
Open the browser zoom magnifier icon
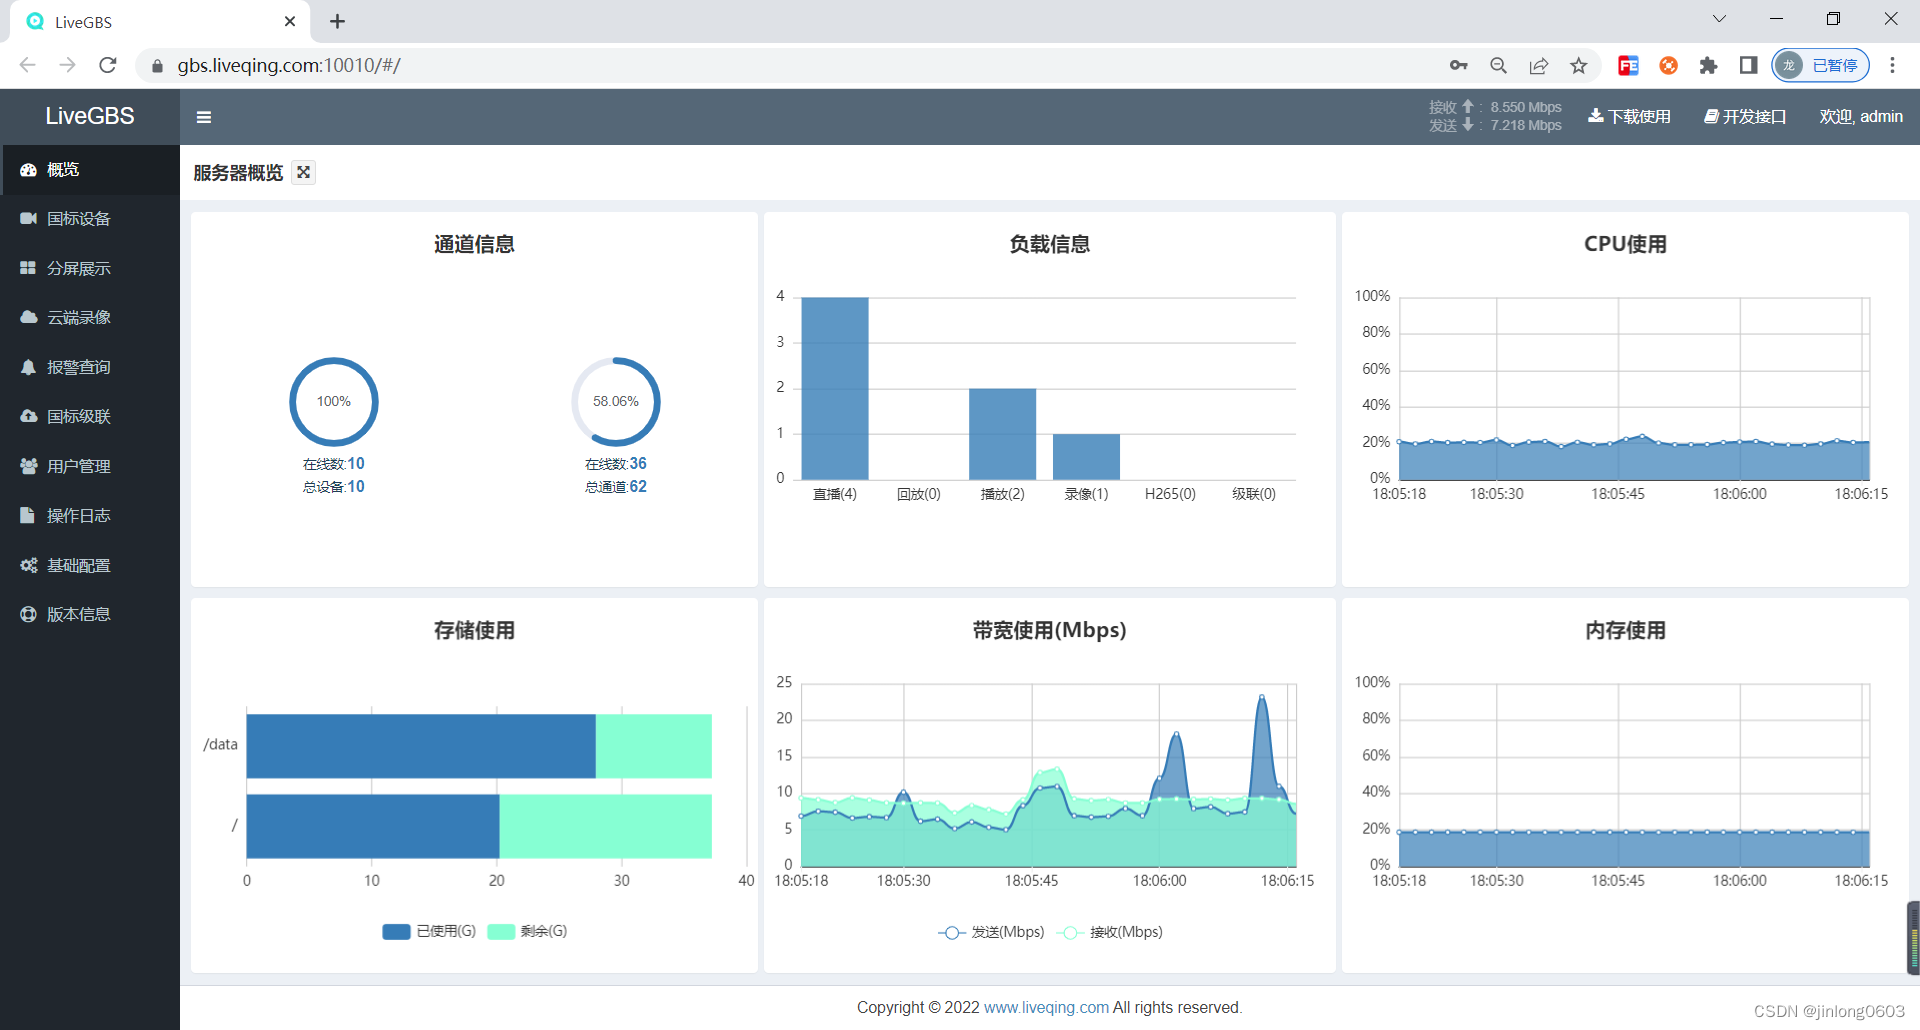click(x=1498, y=66)
